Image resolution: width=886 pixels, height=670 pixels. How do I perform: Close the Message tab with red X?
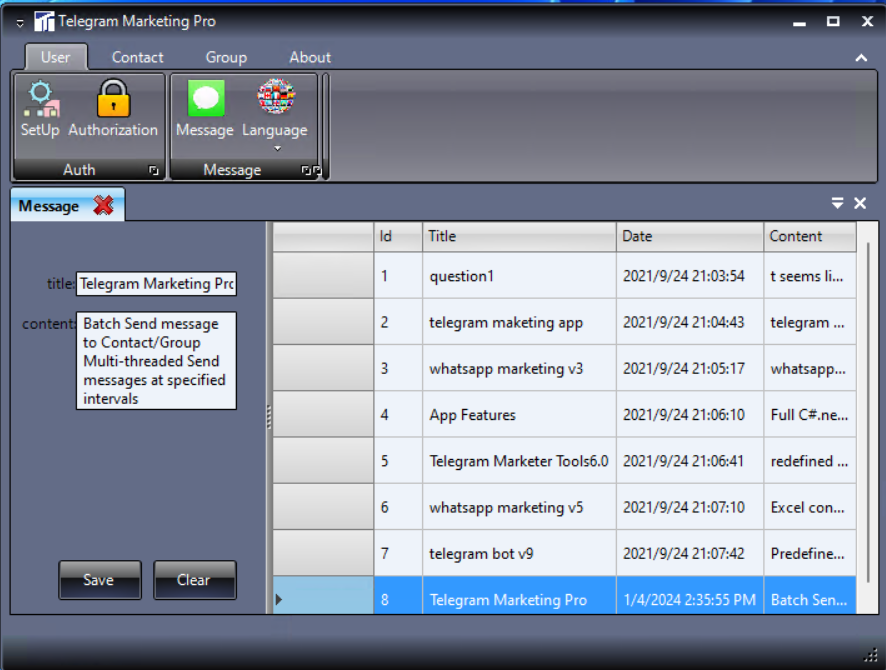[x=103, y=206]
